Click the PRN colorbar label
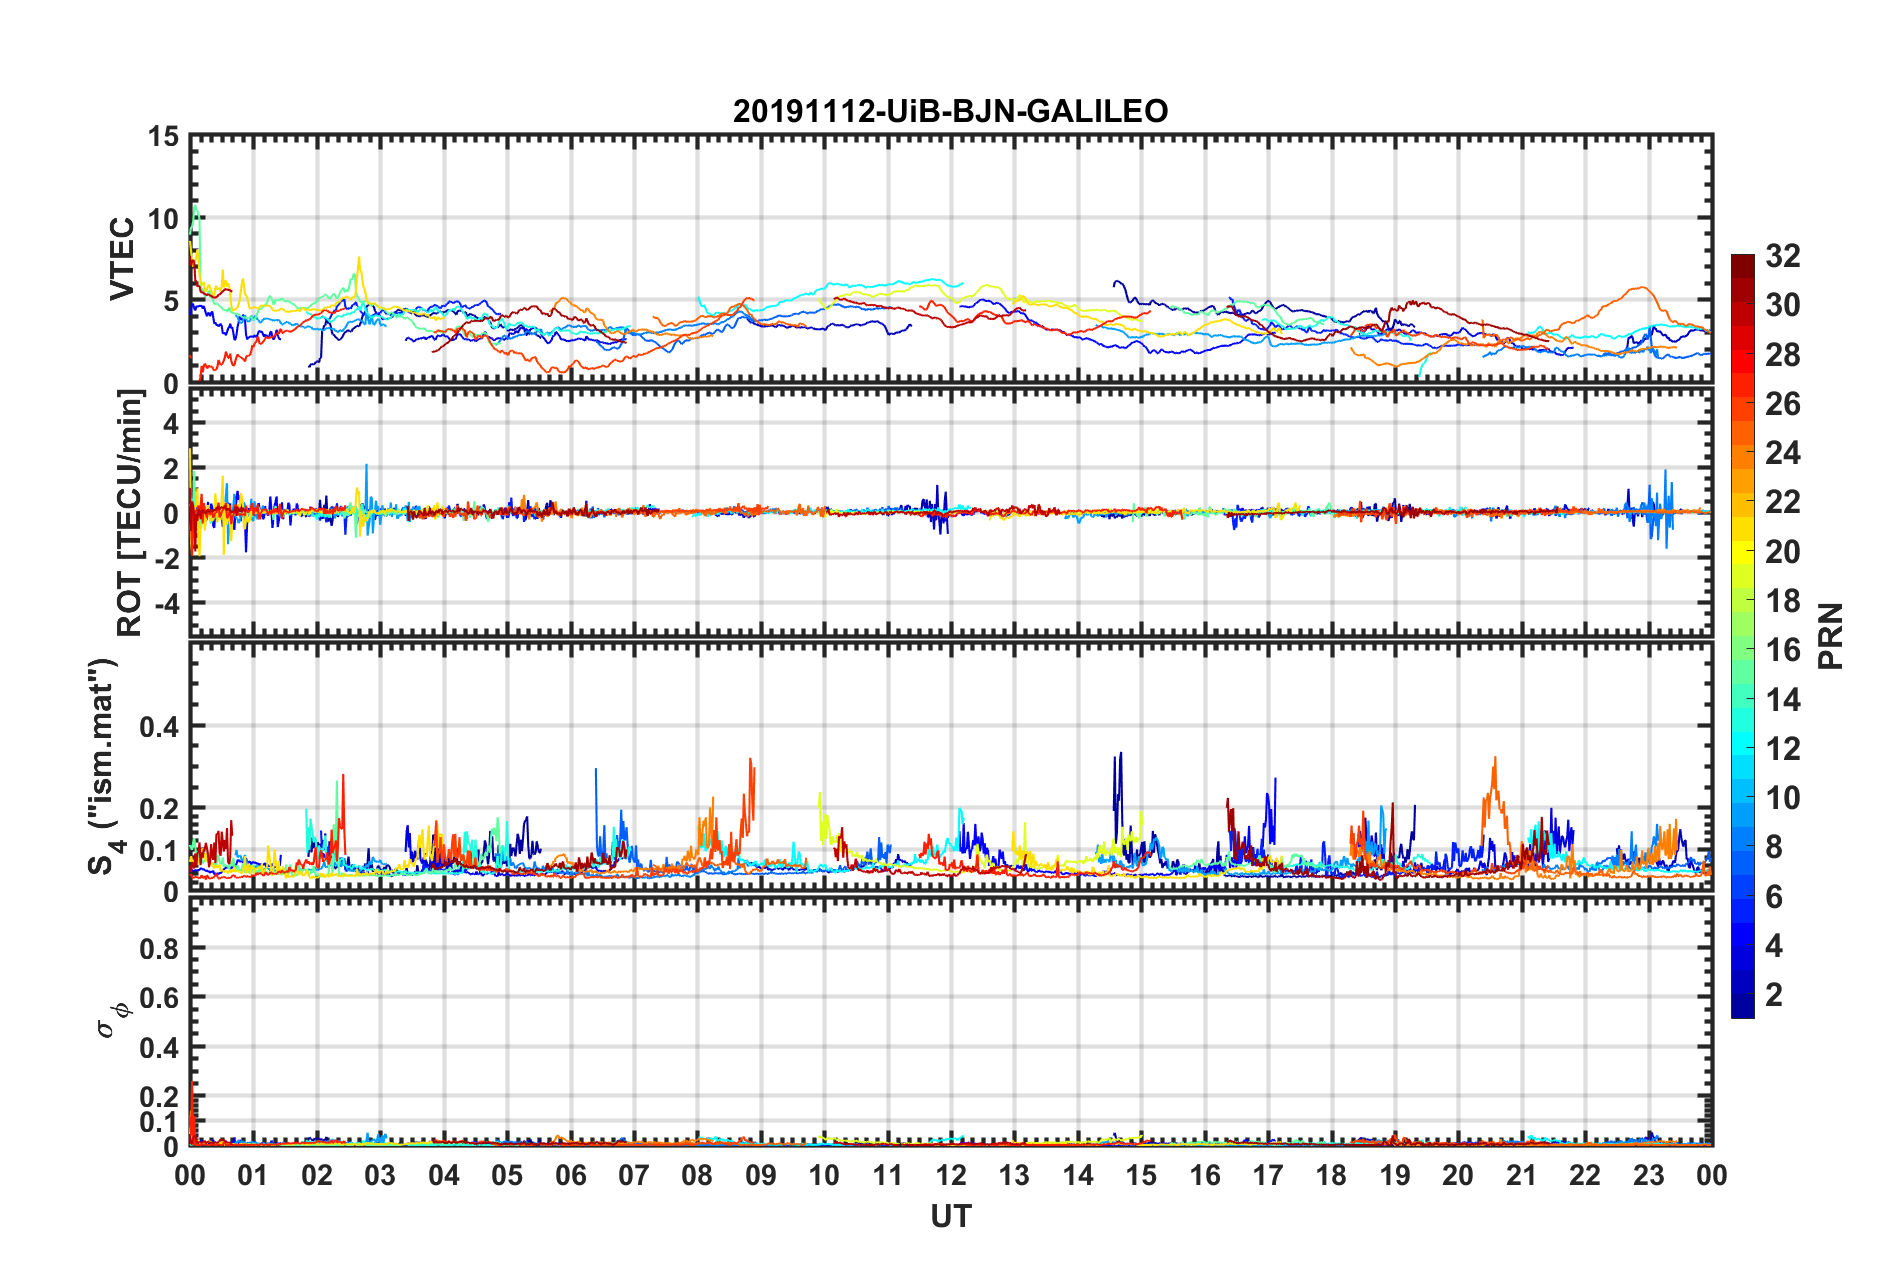Viewport: 1902px width, 1272px height. pos(1831,636)
